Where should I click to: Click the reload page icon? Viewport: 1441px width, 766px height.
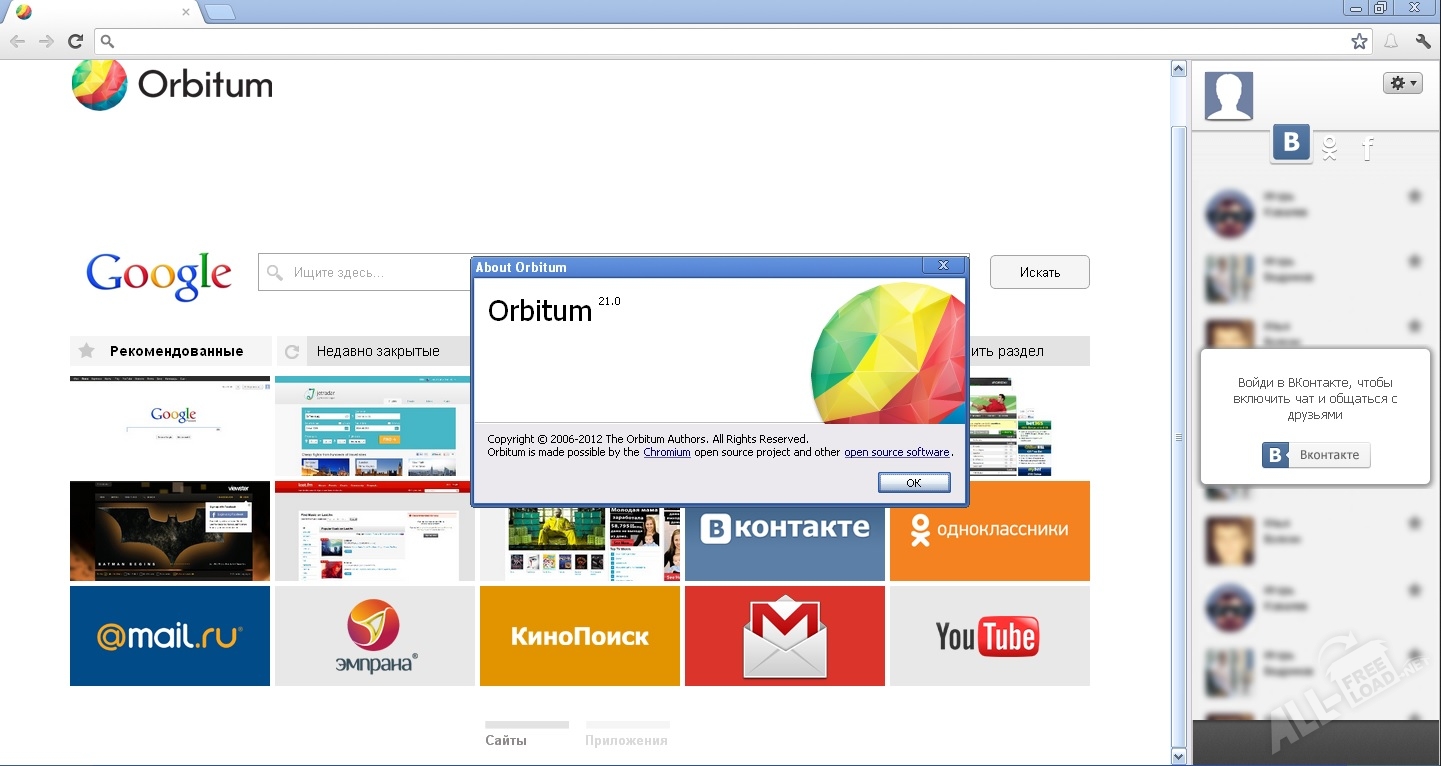(75, 41)
